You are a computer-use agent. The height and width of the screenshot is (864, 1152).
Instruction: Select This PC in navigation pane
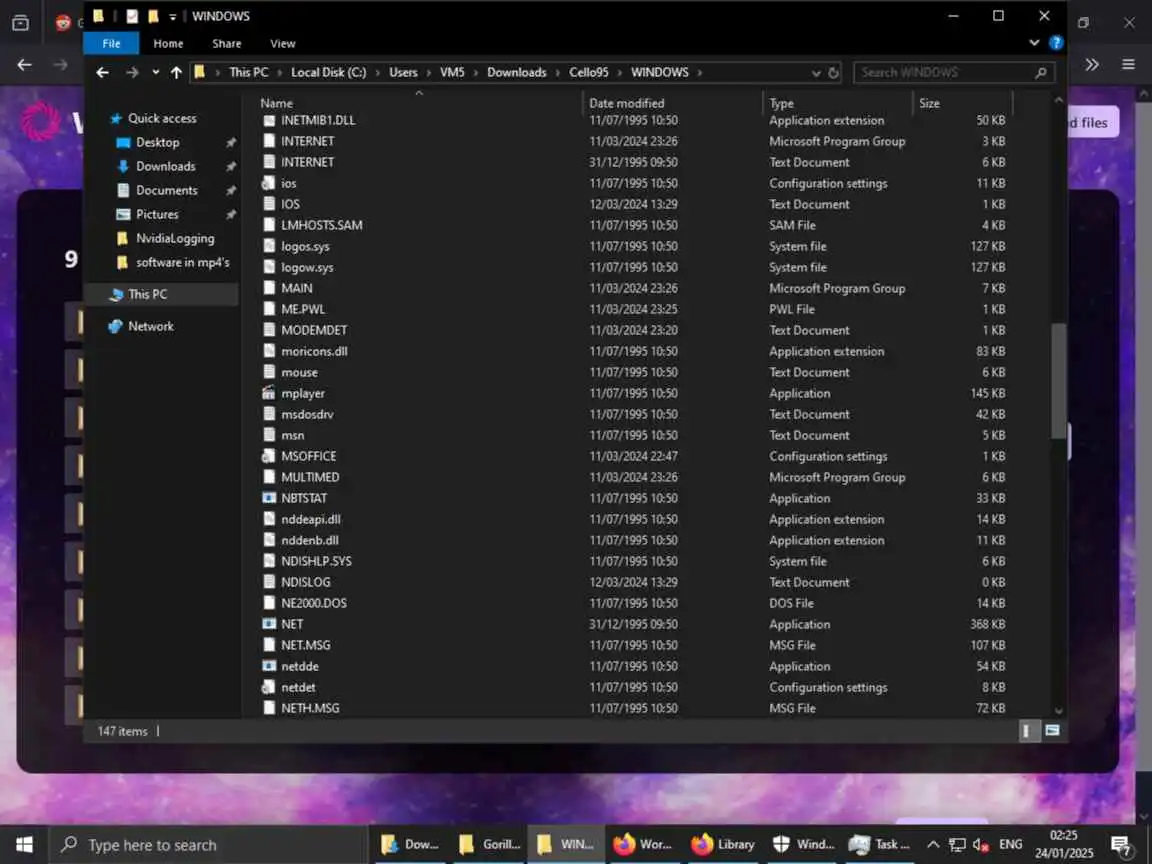coord(147,294)
